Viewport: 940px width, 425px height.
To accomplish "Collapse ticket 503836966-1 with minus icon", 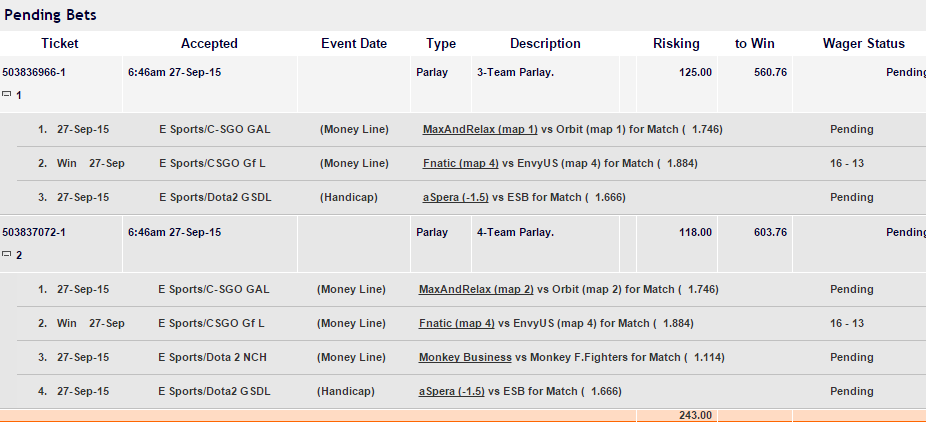I will (x=7, y=94).
